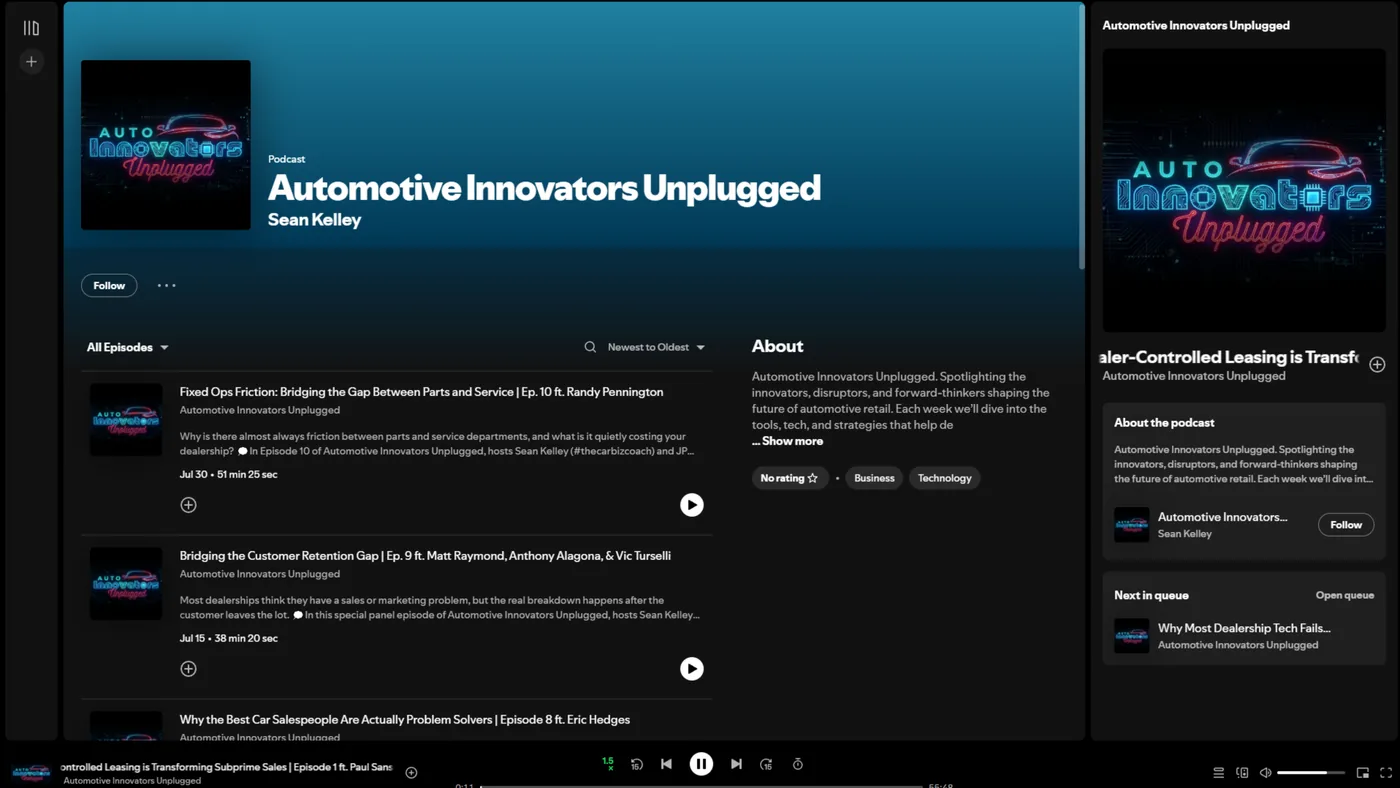The image size is (1400, 788).
Task: Click the main view vertical scrollbar
Action: 1081,136
